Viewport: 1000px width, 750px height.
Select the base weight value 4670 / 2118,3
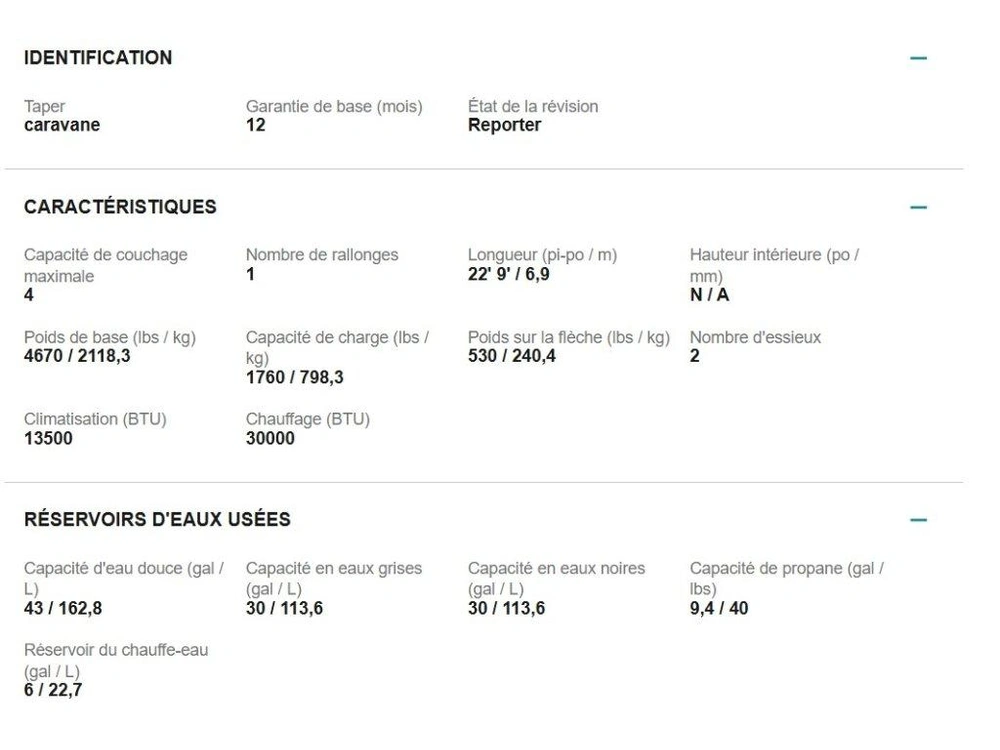[x=77, y=356]
